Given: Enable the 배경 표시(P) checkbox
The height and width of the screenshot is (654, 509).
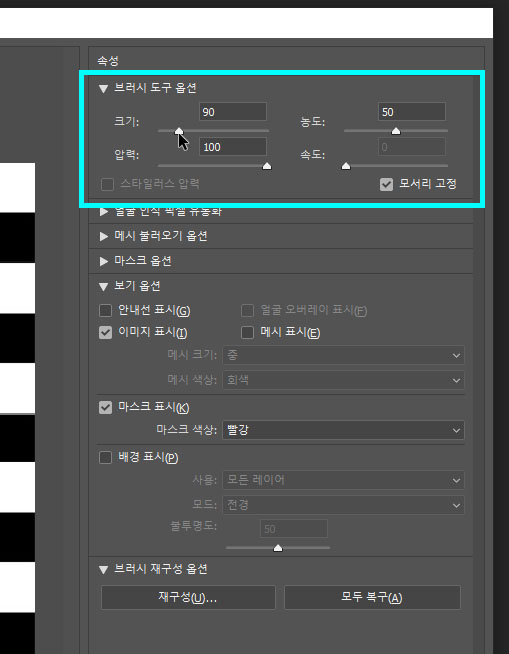Looking at the screenshot, I should pos(106,458).
